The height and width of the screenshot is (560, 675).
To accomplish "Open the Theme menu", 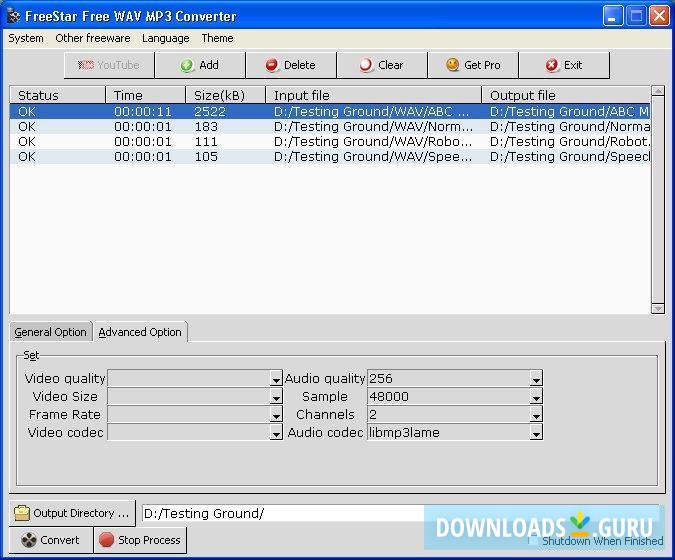I will 217,38.
